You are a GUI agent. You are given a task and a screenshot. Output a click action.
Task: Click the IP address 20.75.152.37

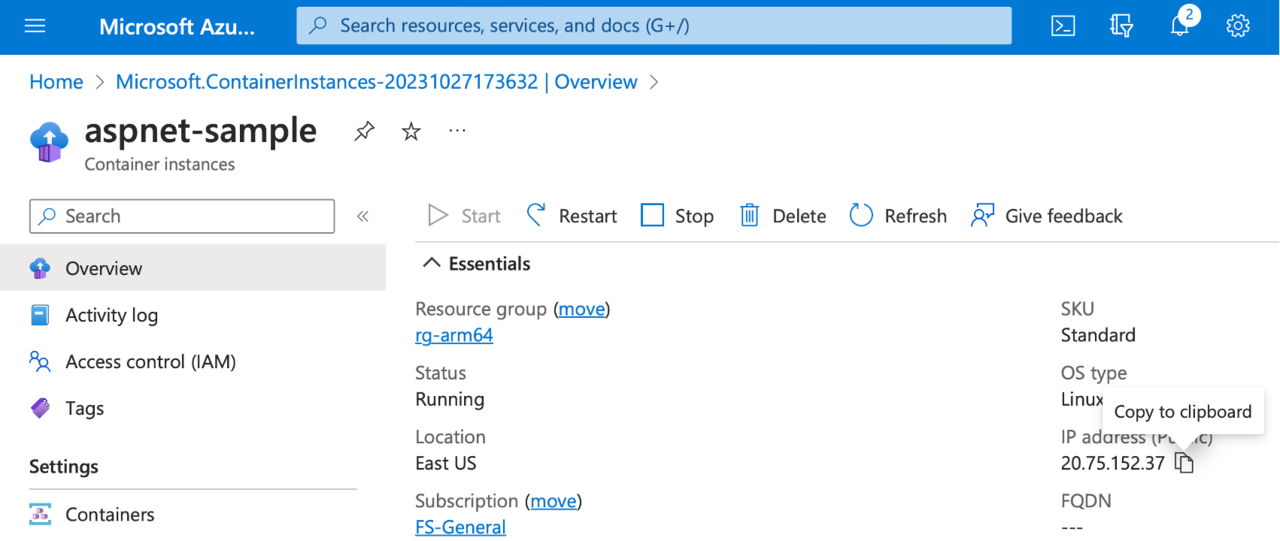1113,463
